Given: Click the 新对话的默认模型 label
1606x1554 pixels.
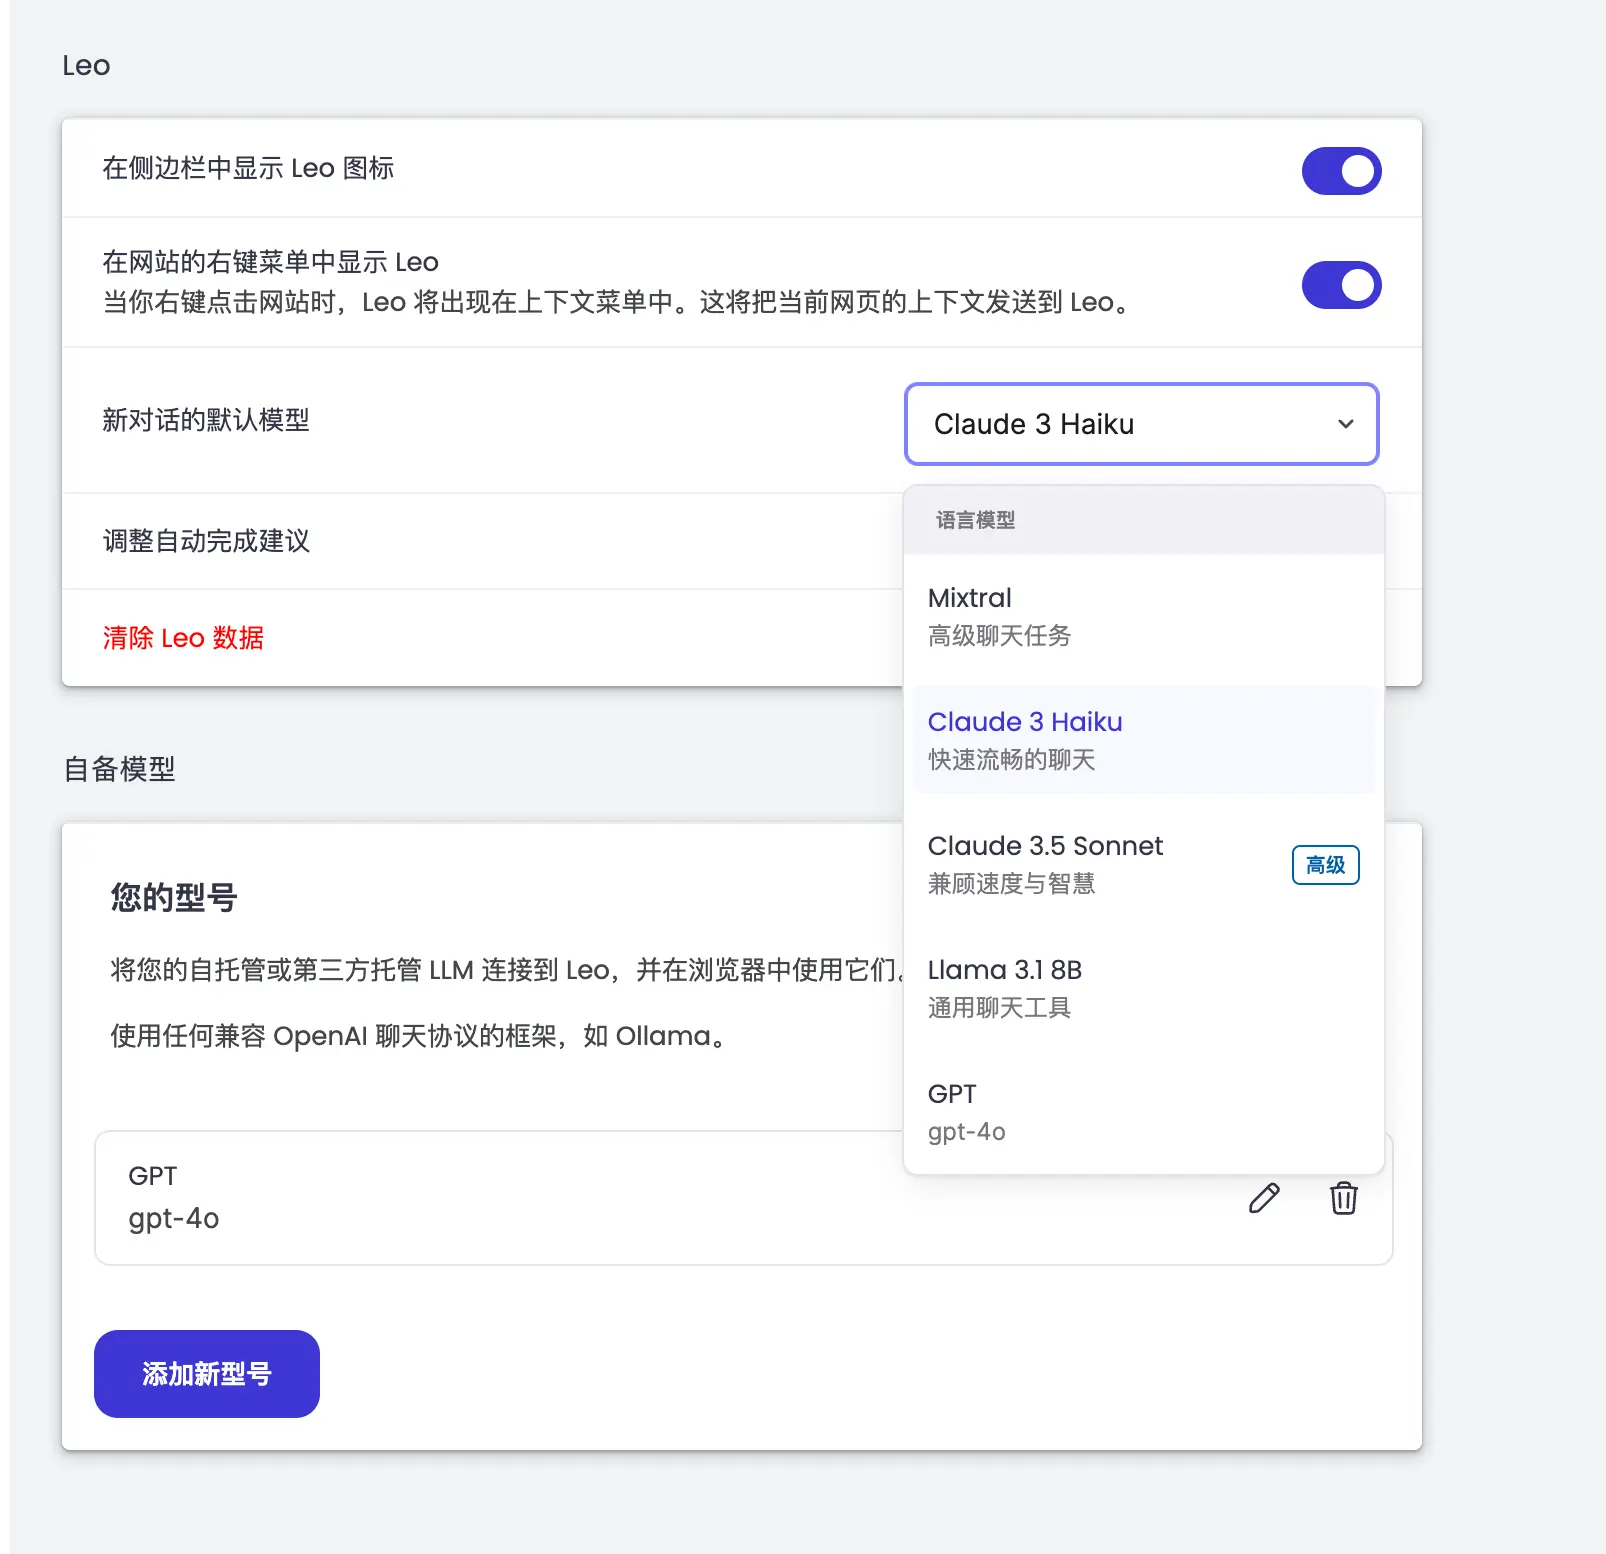Looking at the screenshot, I should pos(206,420).
